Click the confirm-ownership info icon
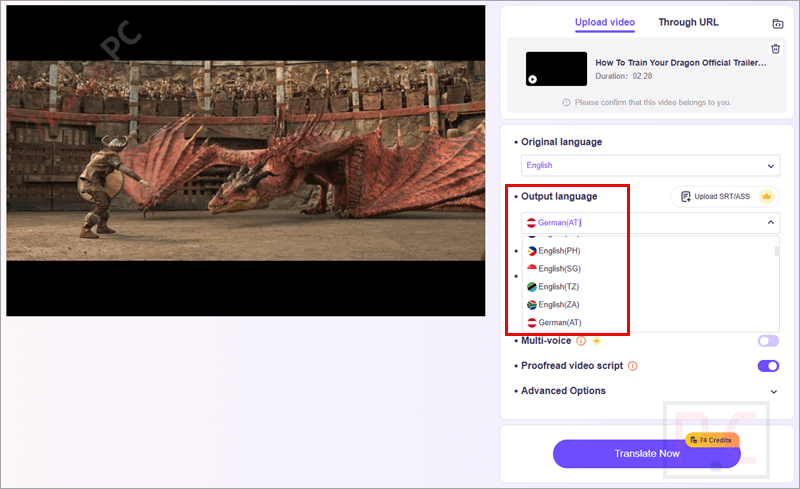This screenshot has width=800, height=489. (566, 103)
